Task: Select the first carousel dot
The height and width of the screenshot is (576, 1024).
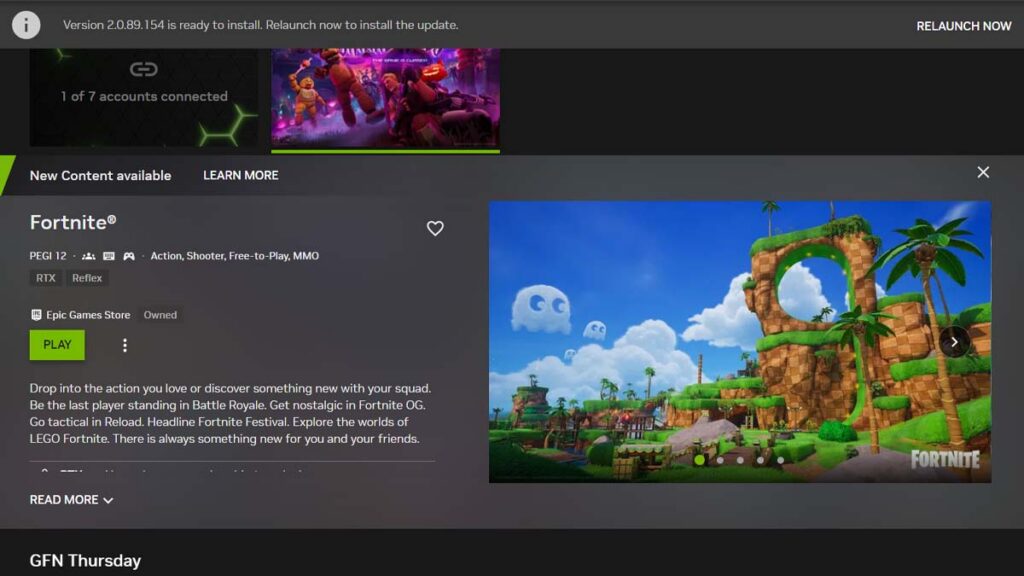Action: coord(699,460)
